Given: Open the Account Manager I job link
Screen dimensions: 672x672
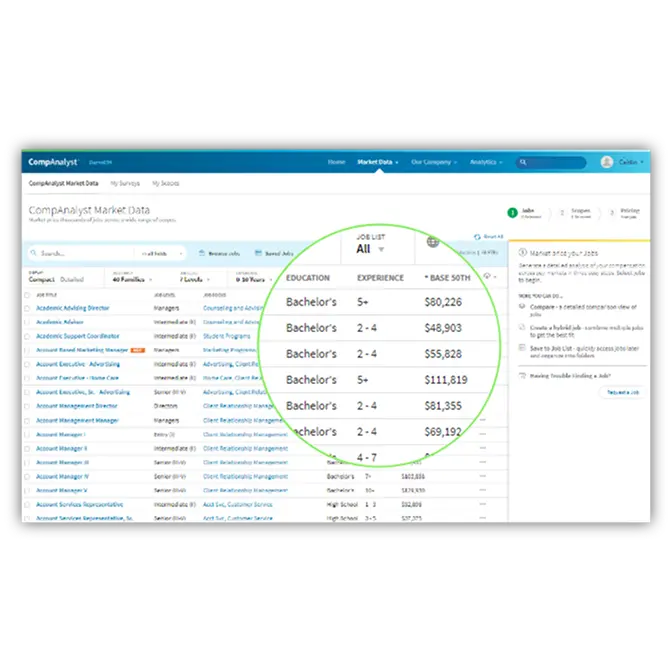Looking at the screenshot, I should click(61, 435).
